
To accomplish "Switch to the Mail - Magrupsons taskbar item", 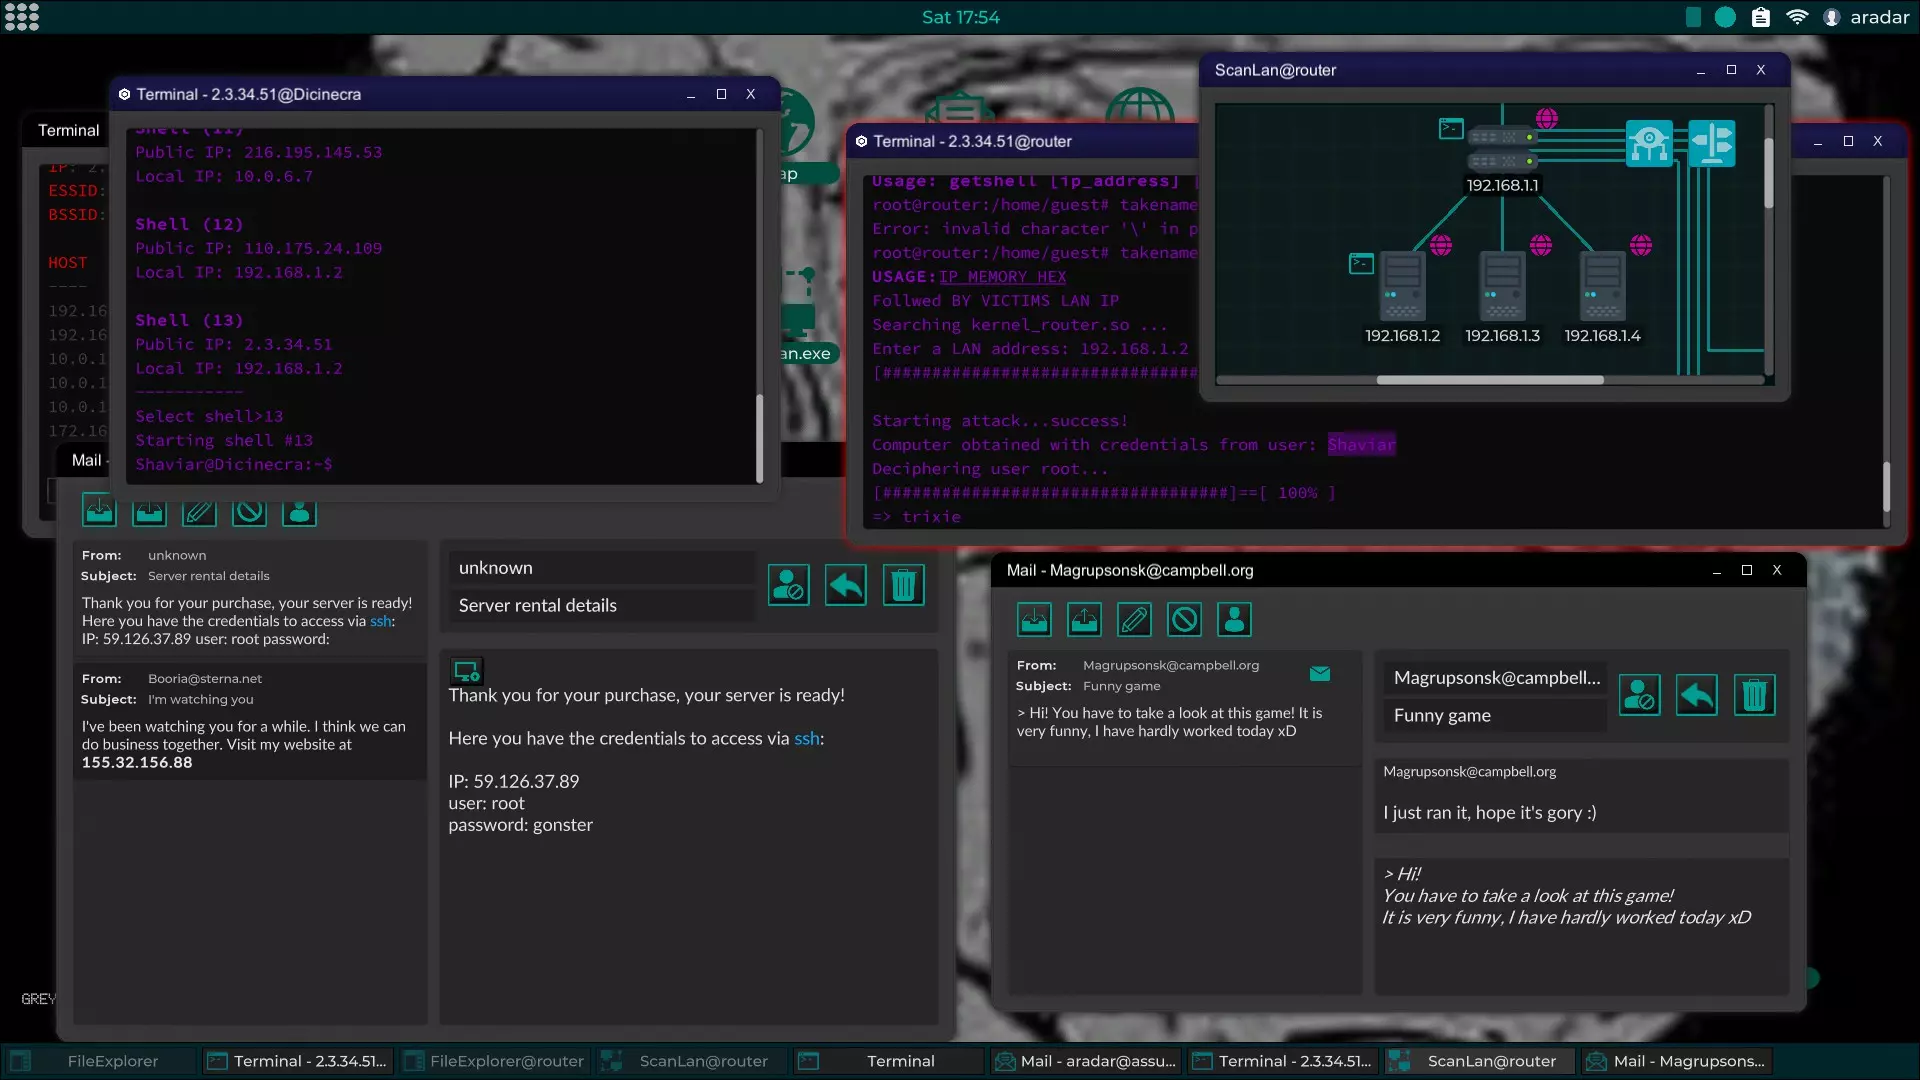I will [1676, 1061].
